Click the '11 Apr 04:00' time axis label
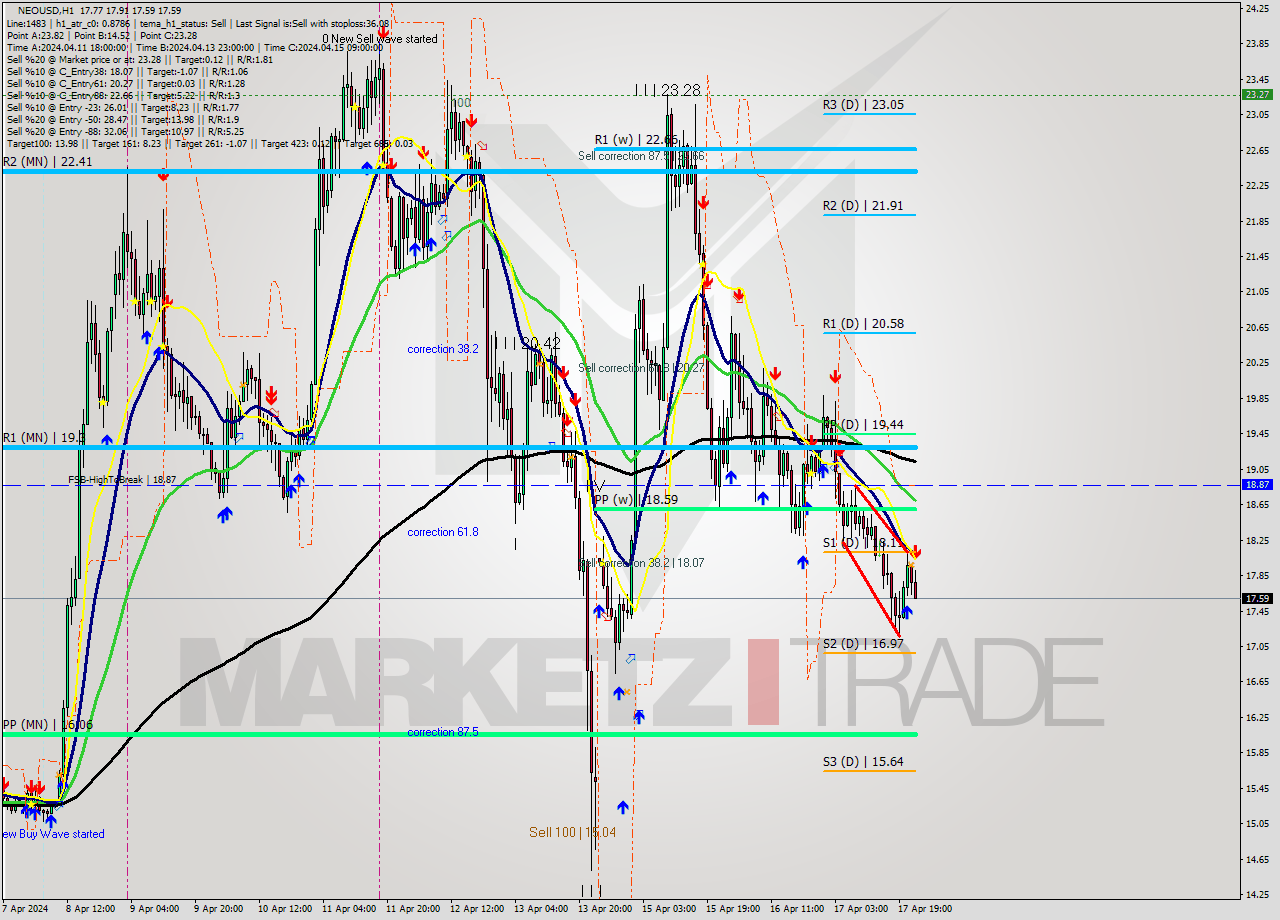This screenshot has height=920, width=1280. 348,909
